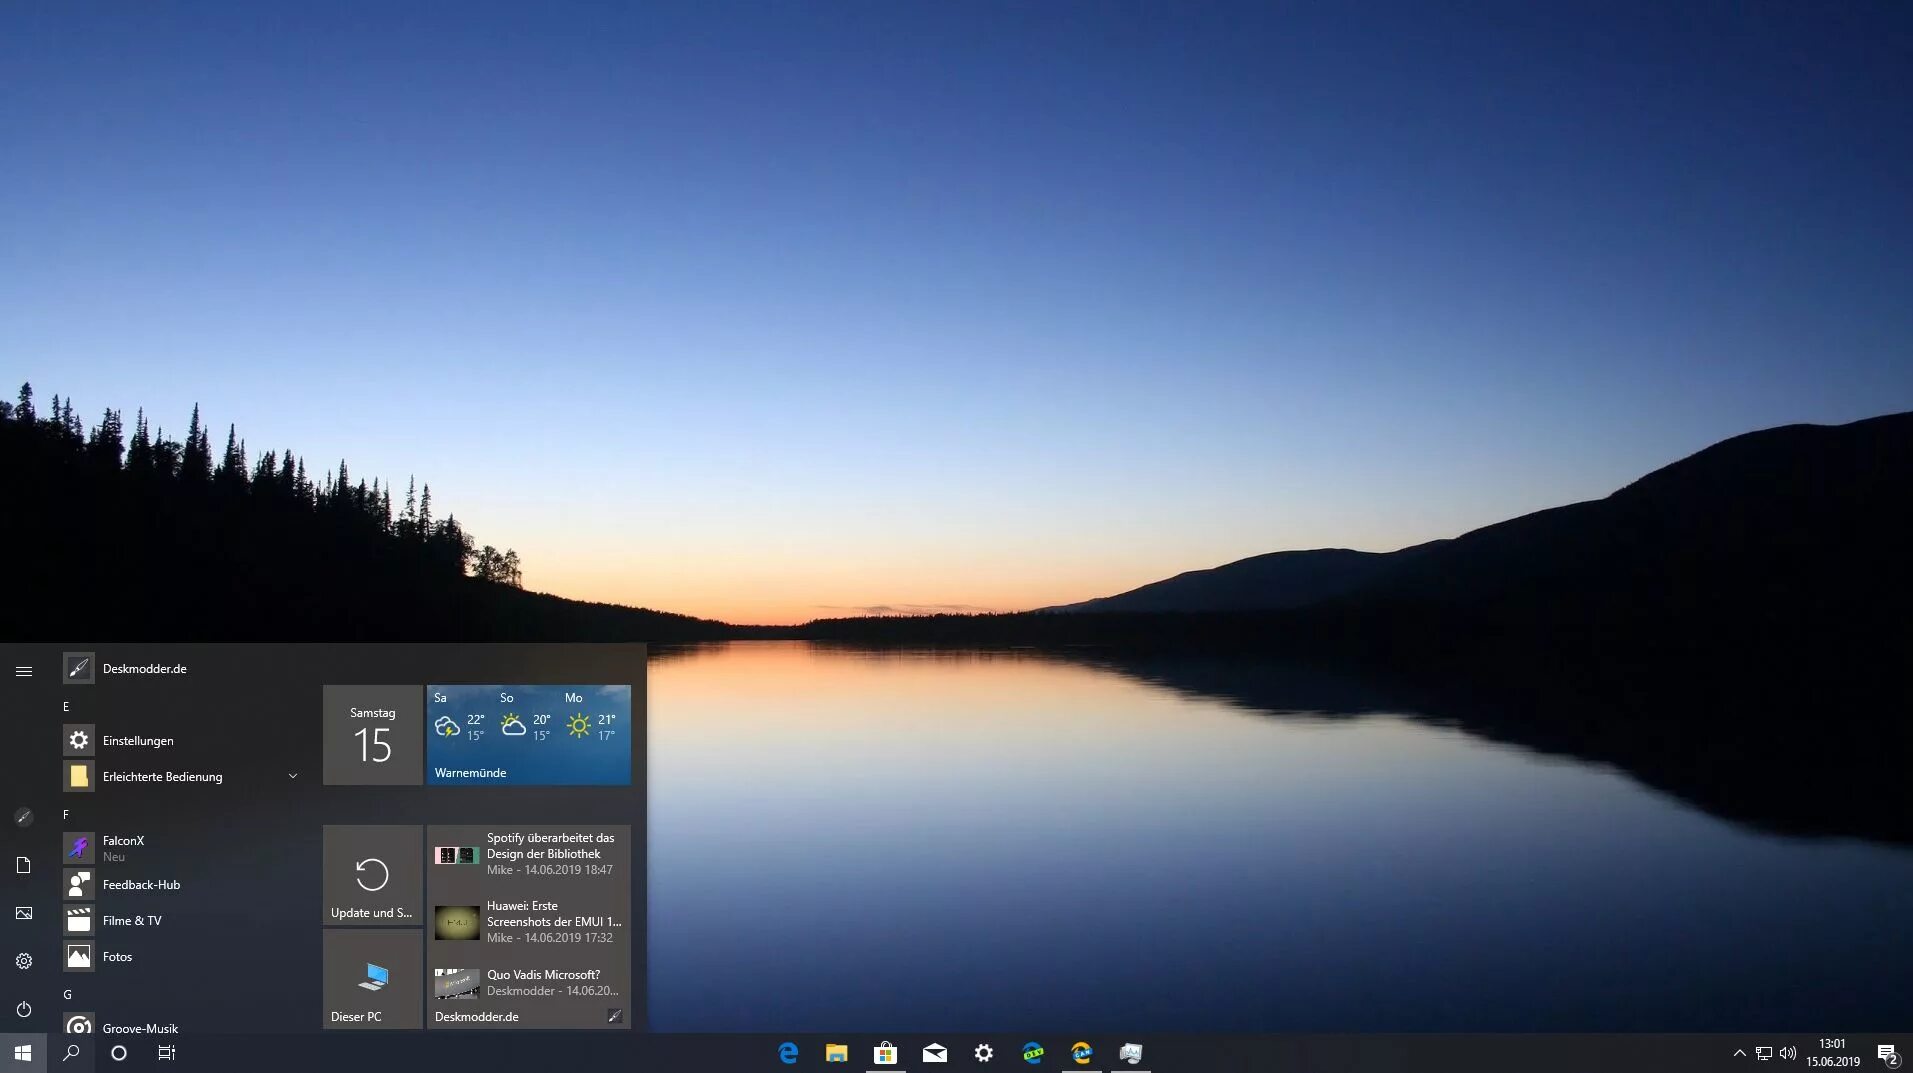
Task: Click the letter G group header
Action: [x=68, y=995]
